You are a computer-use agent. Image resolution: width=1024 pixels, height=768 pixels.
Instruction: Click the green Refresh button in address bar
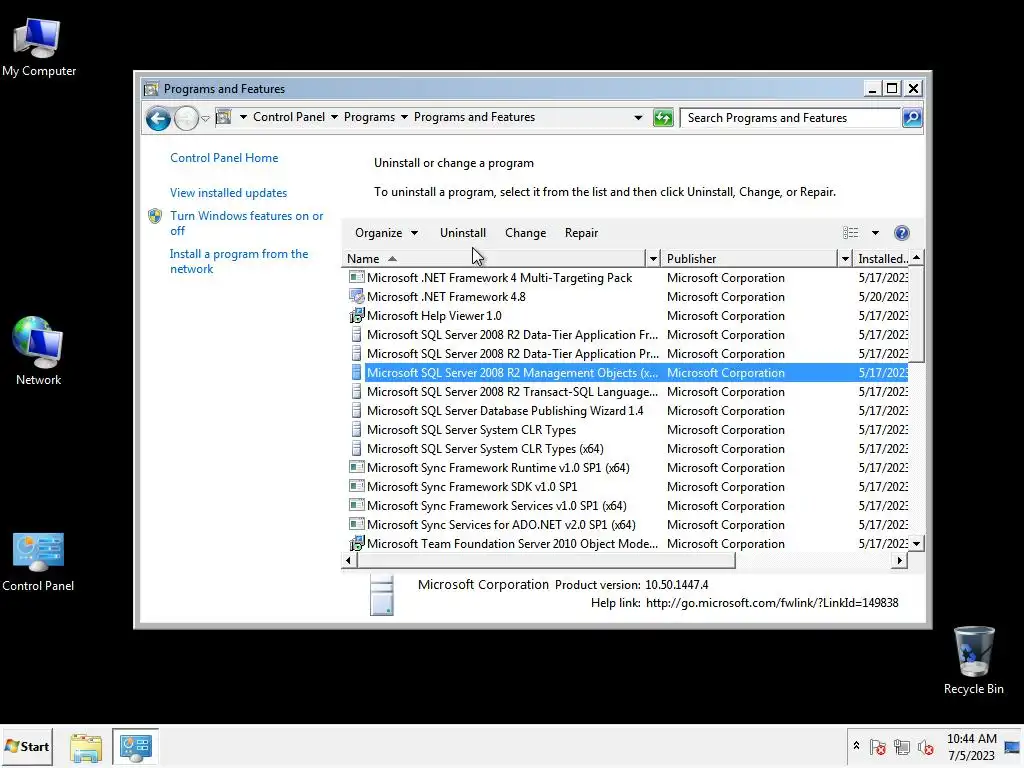(663, 118)
